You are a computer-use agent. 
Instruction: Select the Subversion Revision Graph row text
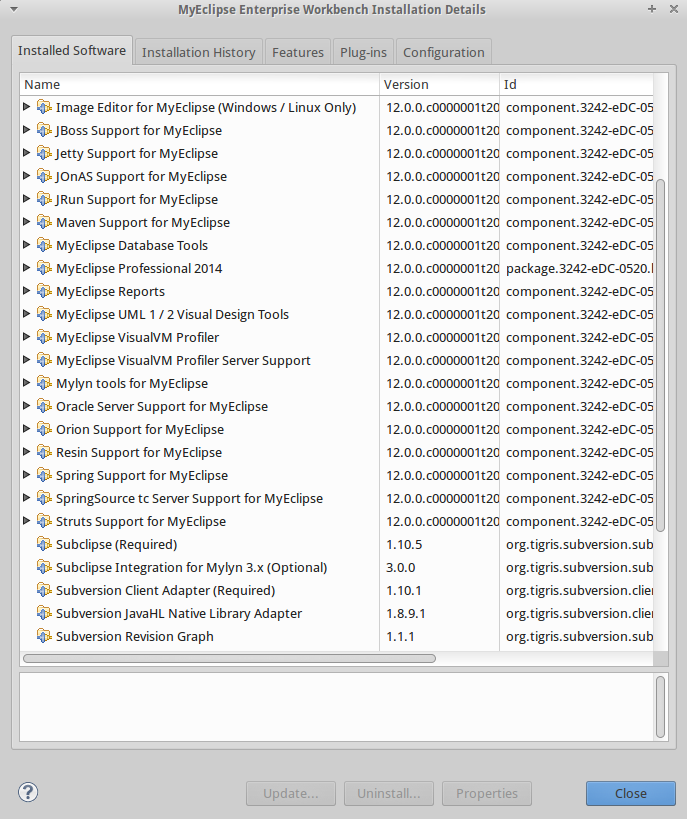point(135,636)
